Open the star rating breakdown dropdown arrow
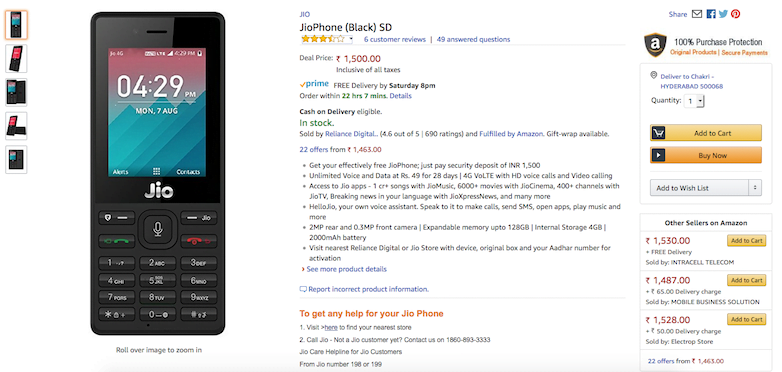Viewport: 782px width, 372px height. pos(351,39)
